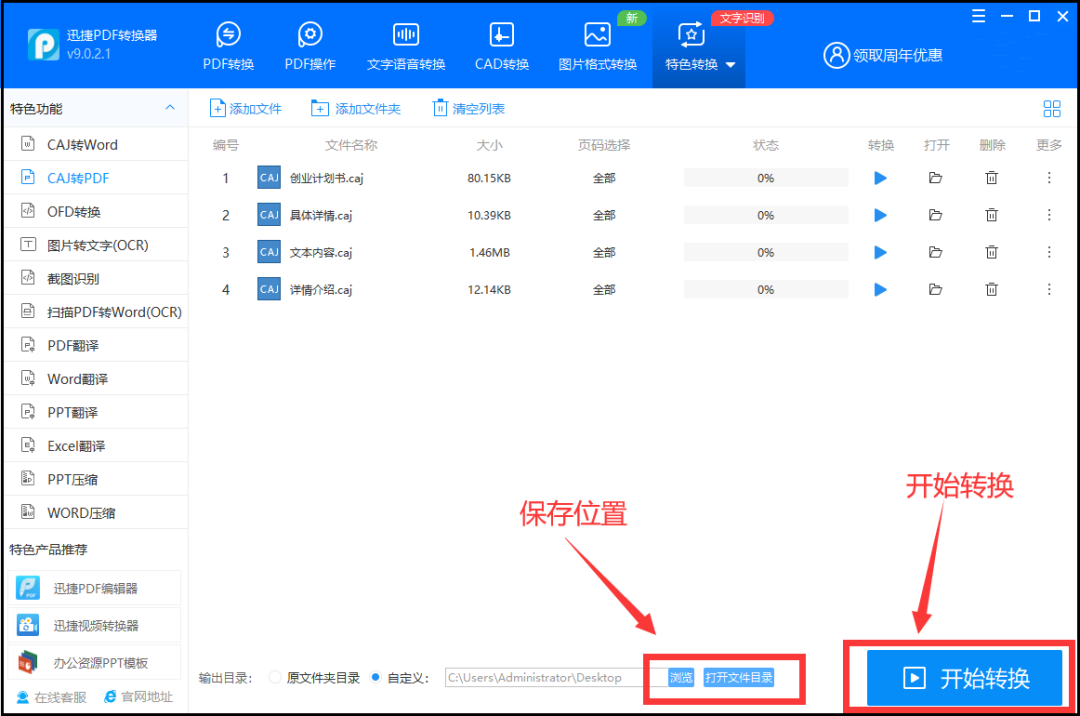Click output path field showing Desktop
This screenshot has height=716, width=1080.
coord(556,677)
